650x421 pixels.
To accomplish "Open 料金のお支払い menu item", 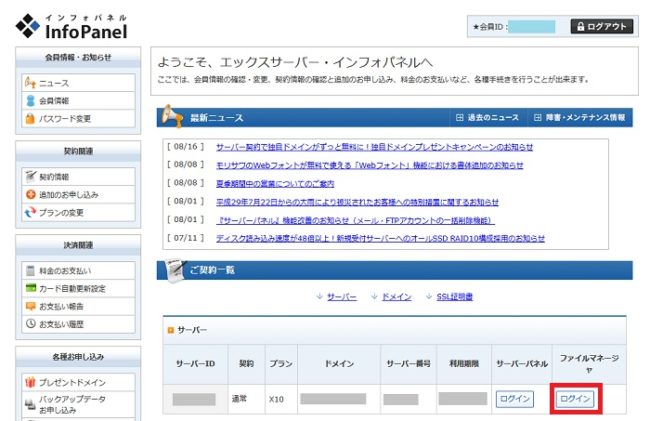I will pyautogui.click(x=78, y=271).
